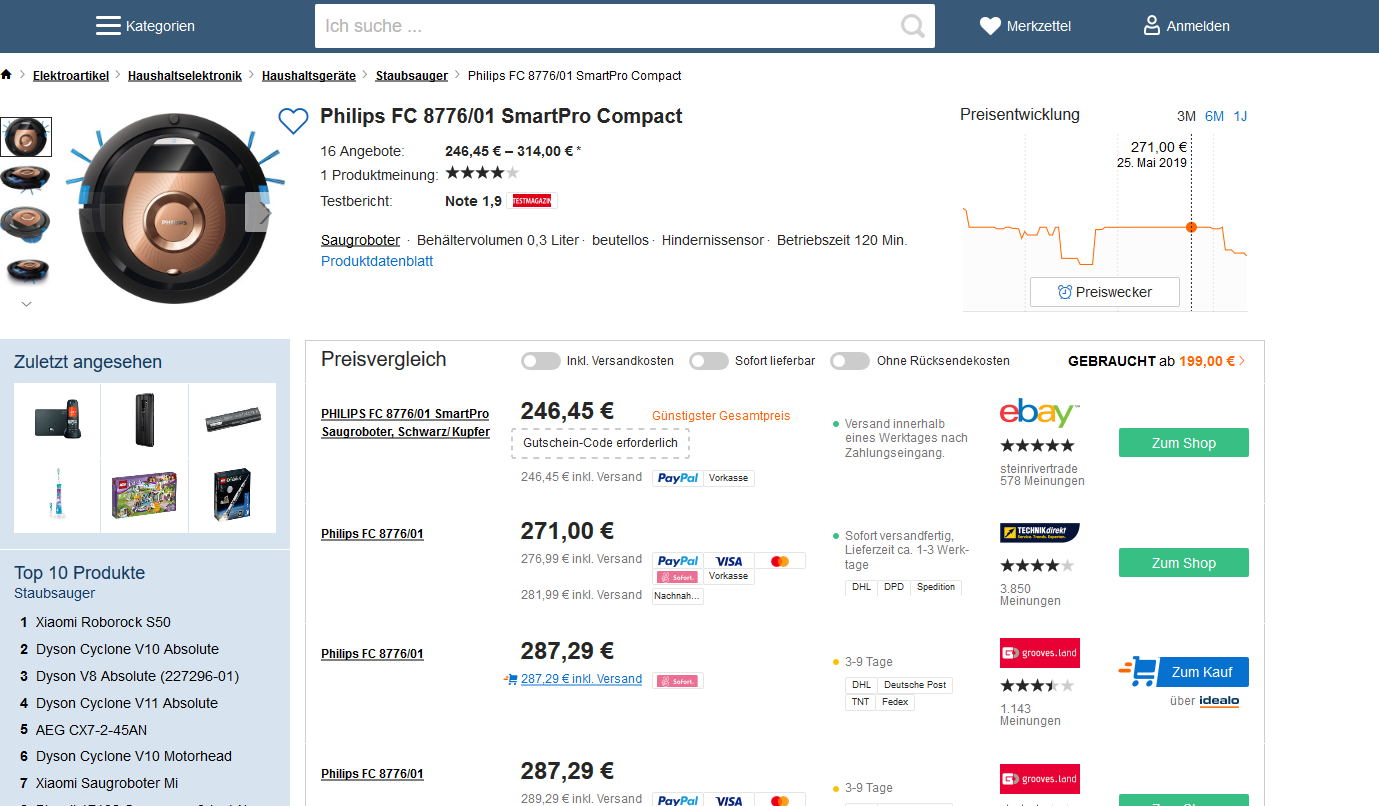This screenshot has height=806, width=1379.
Task: Toggle Inkl. Versandkosten switch
Action: 541,361
